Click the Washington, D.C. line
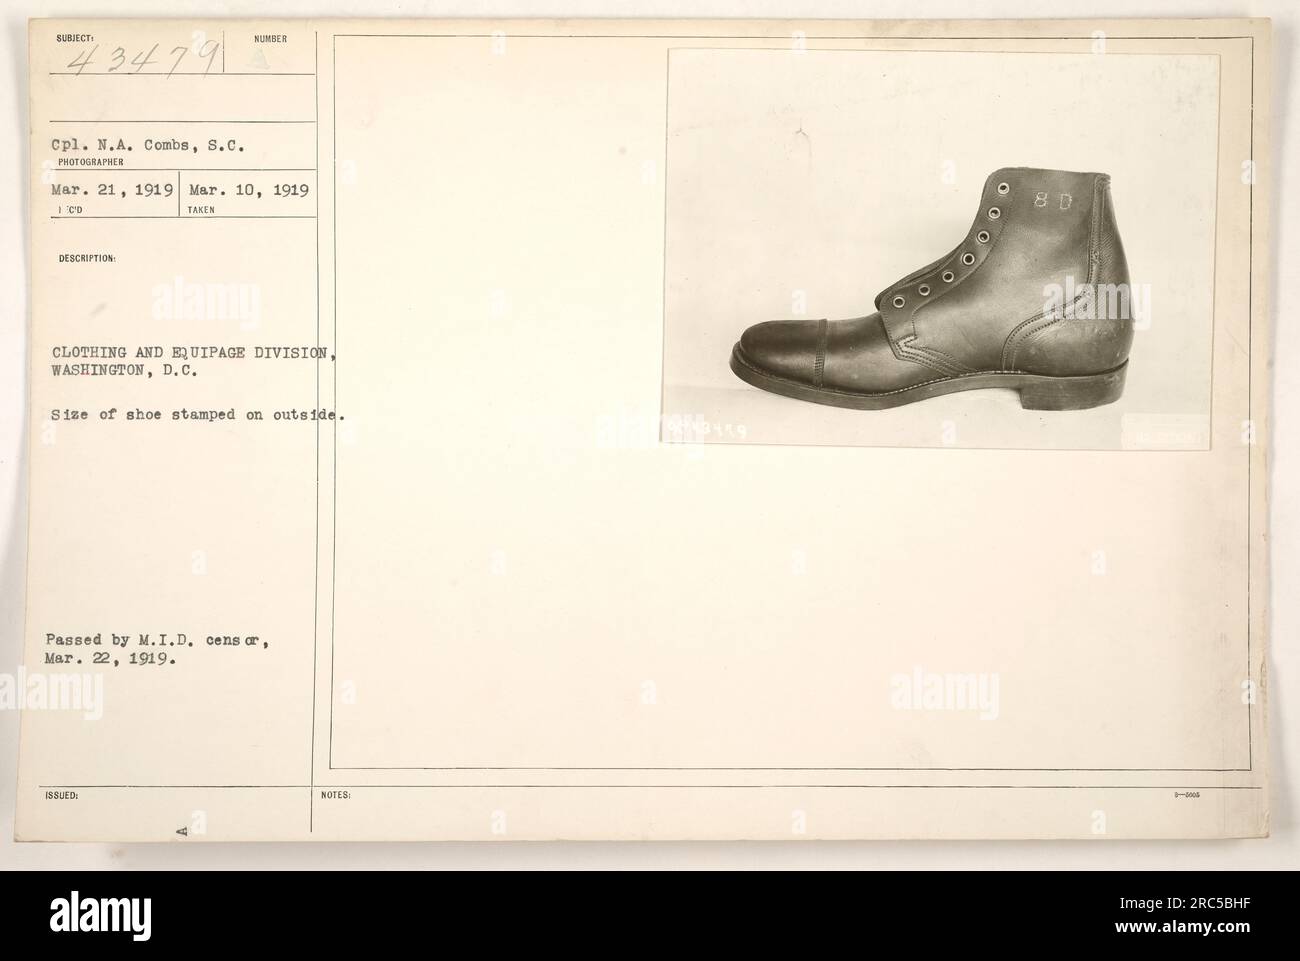 point(120,369)
